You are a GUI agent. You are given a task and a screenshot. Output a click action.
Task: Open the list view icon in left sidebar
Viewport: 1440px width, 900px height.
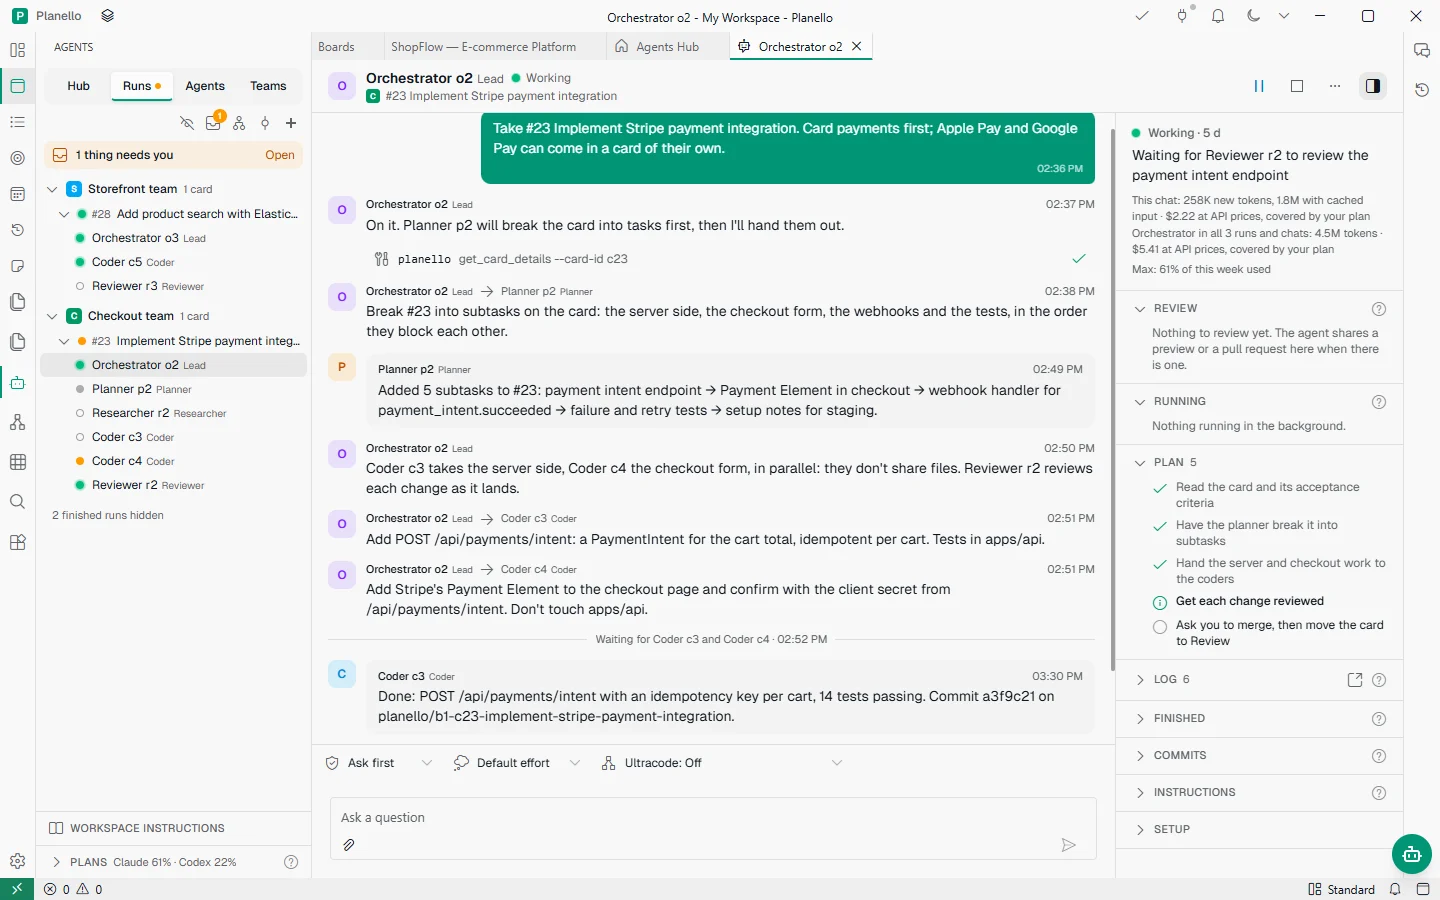[x=17, y=122]
